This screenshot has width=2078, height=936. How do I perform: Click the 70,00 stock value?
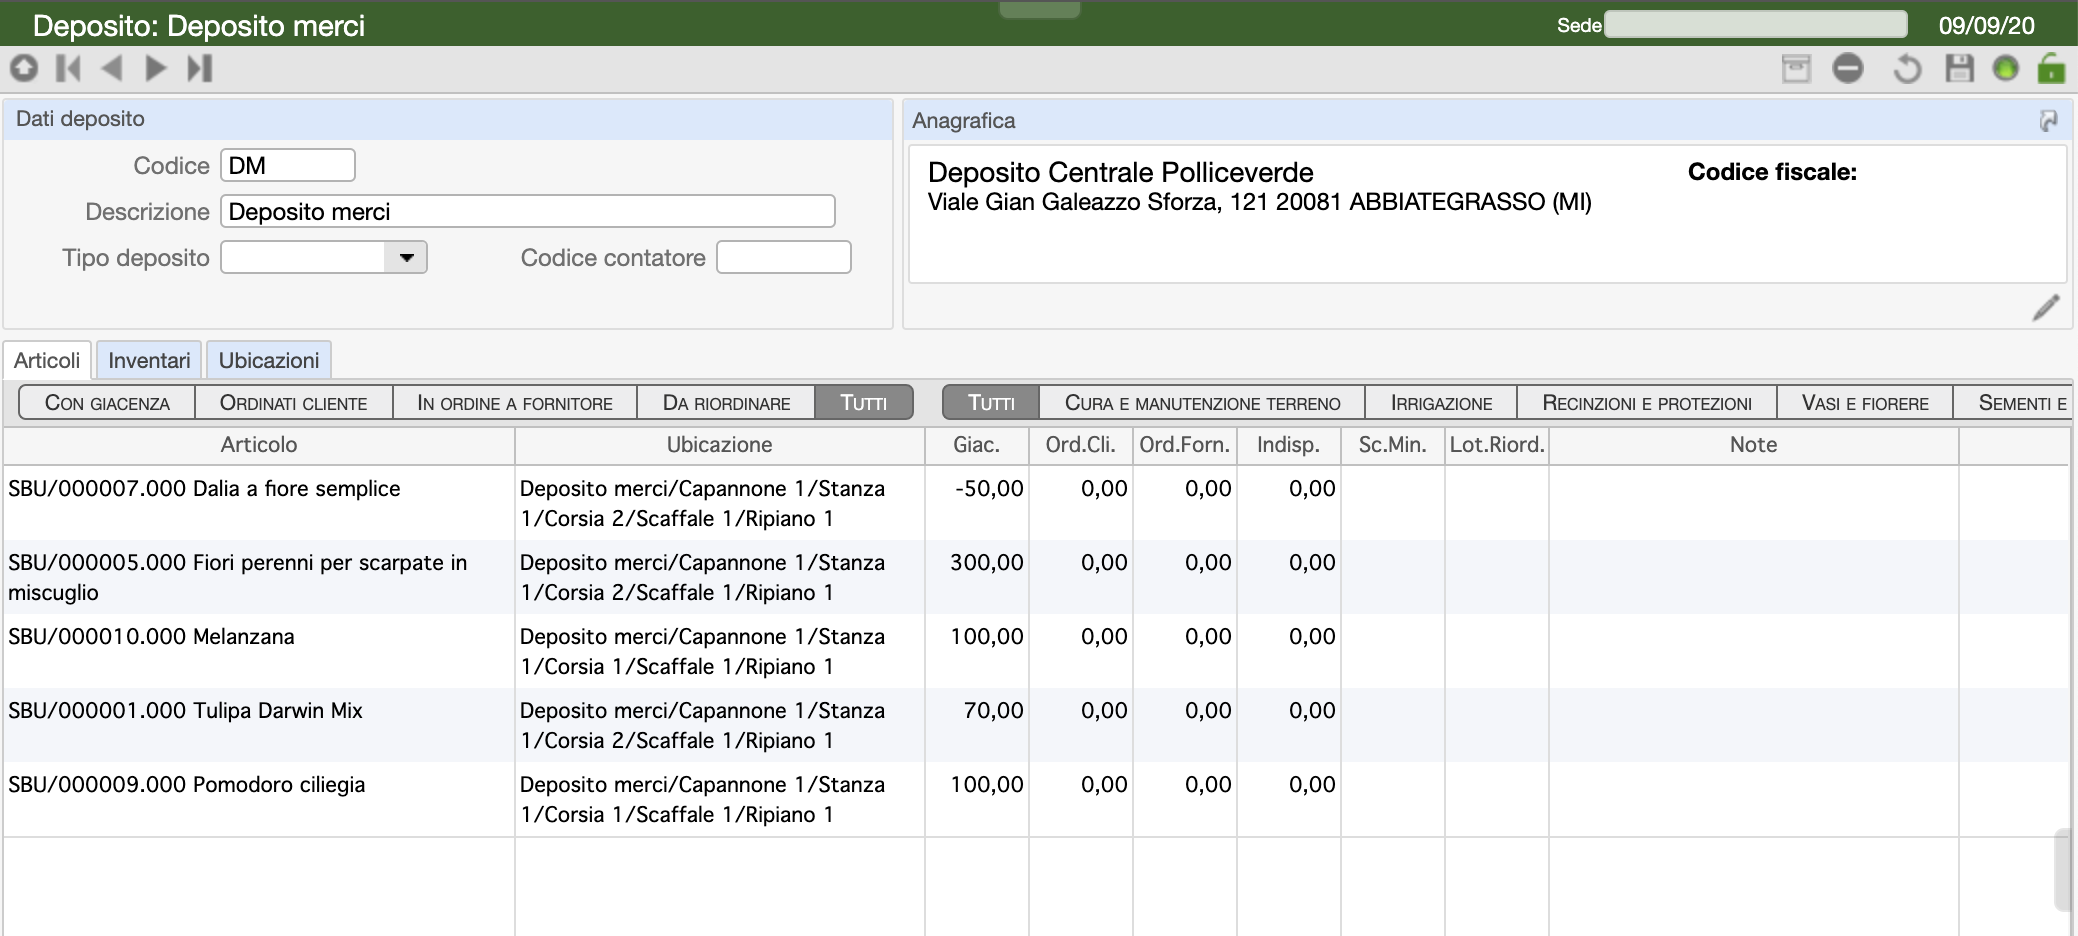pos(994,711)
